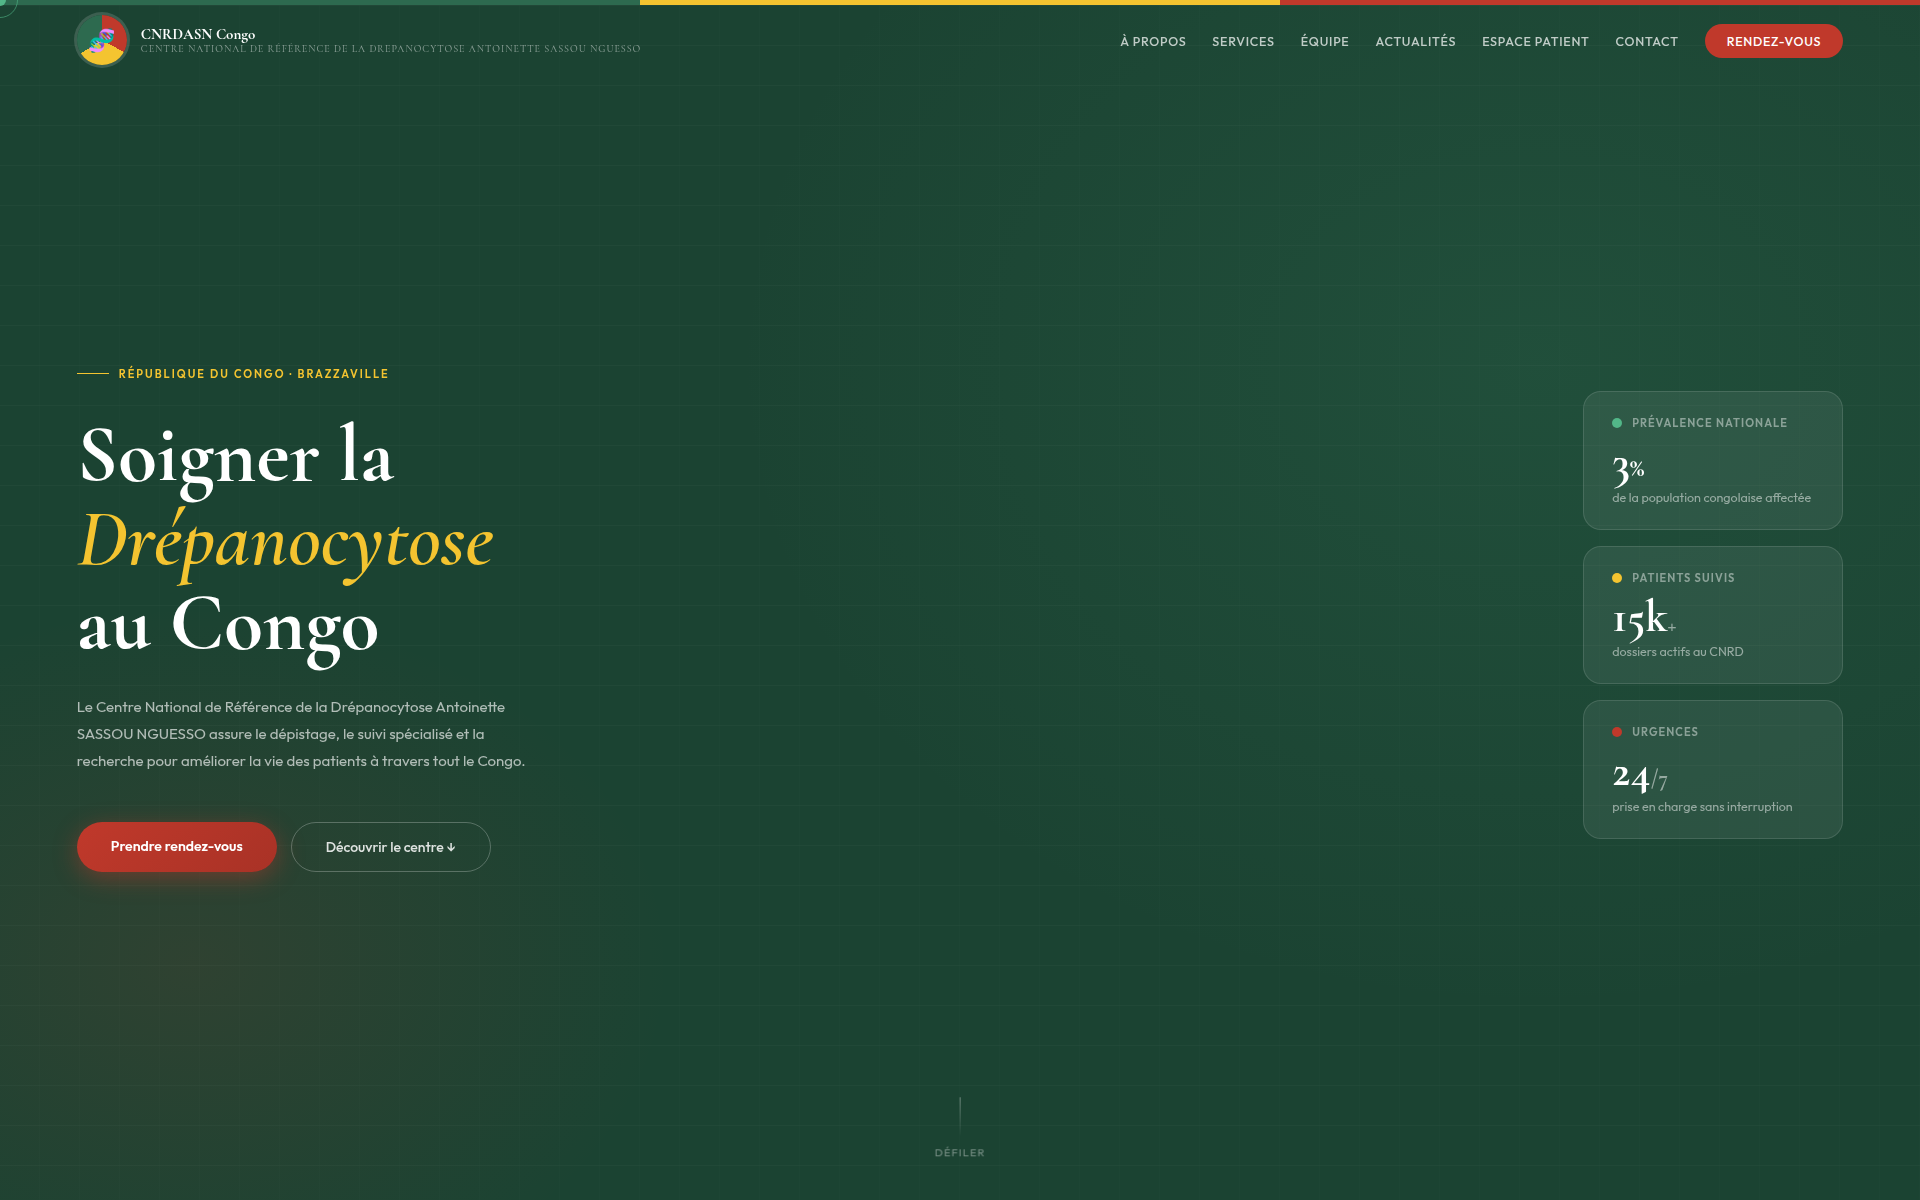Image resolution: width=1920 pixels, height=1200 pixels.
Task: Open the ESPACE PATIENT page
Action: coord(1535,41)
